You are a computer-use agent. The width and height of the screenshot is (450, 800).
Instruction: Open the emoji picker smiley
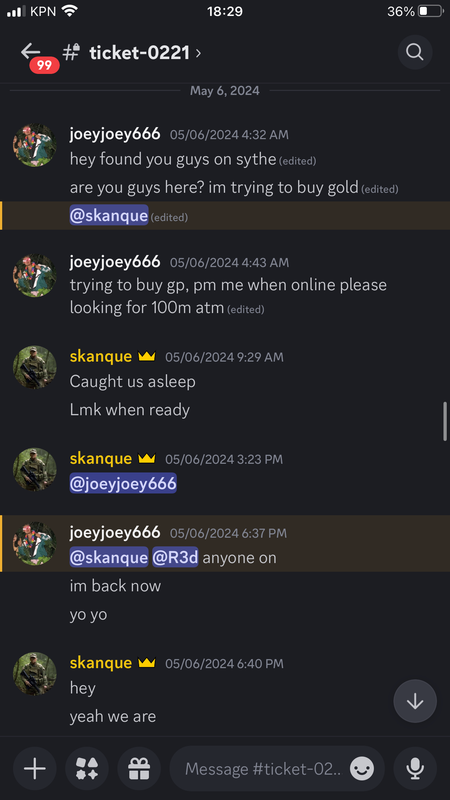pos(362,768)
